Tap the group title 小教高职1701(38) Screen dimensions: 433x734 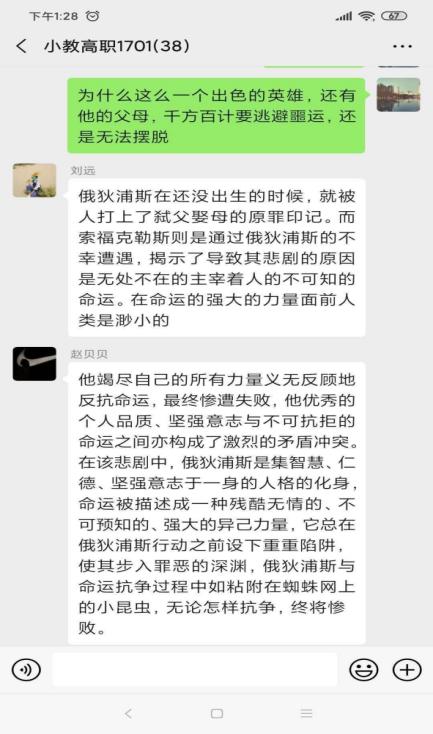click(117, 46)
